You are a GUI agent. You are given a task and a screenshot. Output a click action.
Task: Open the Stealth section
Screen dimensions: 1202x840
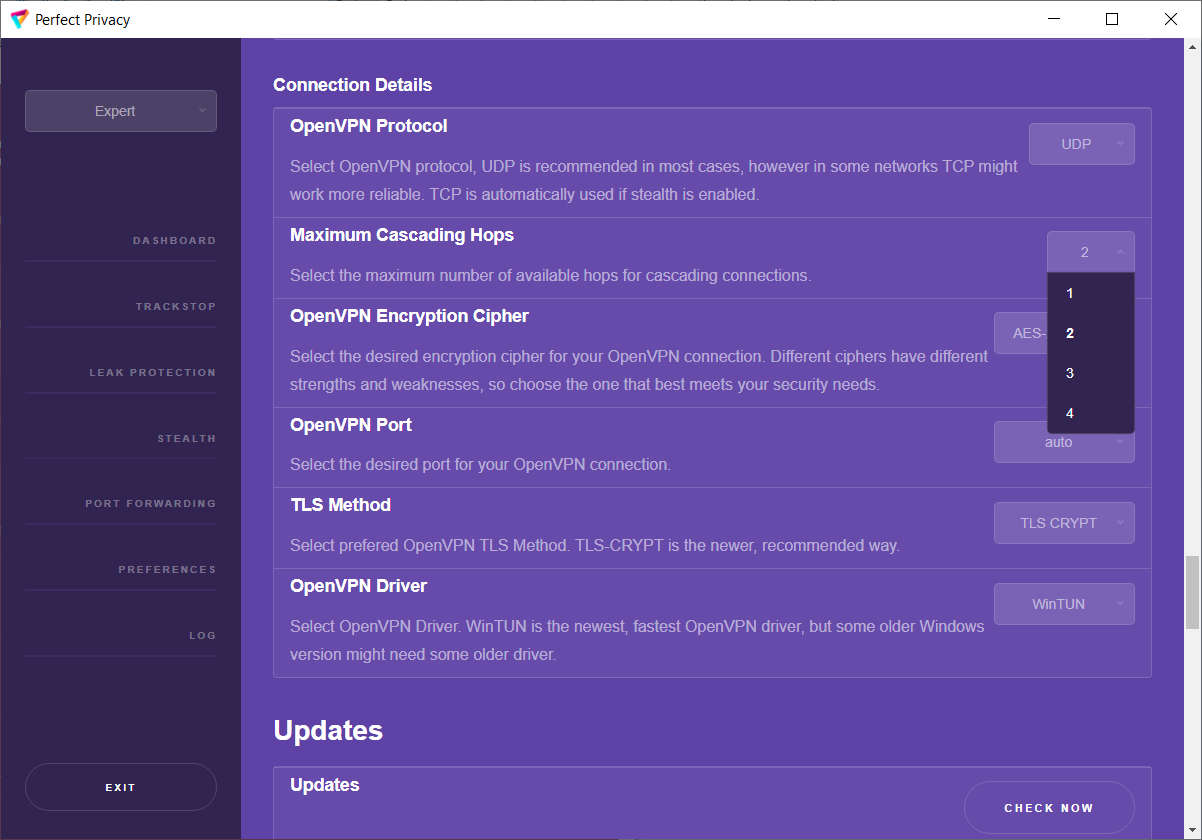[186, 439]
